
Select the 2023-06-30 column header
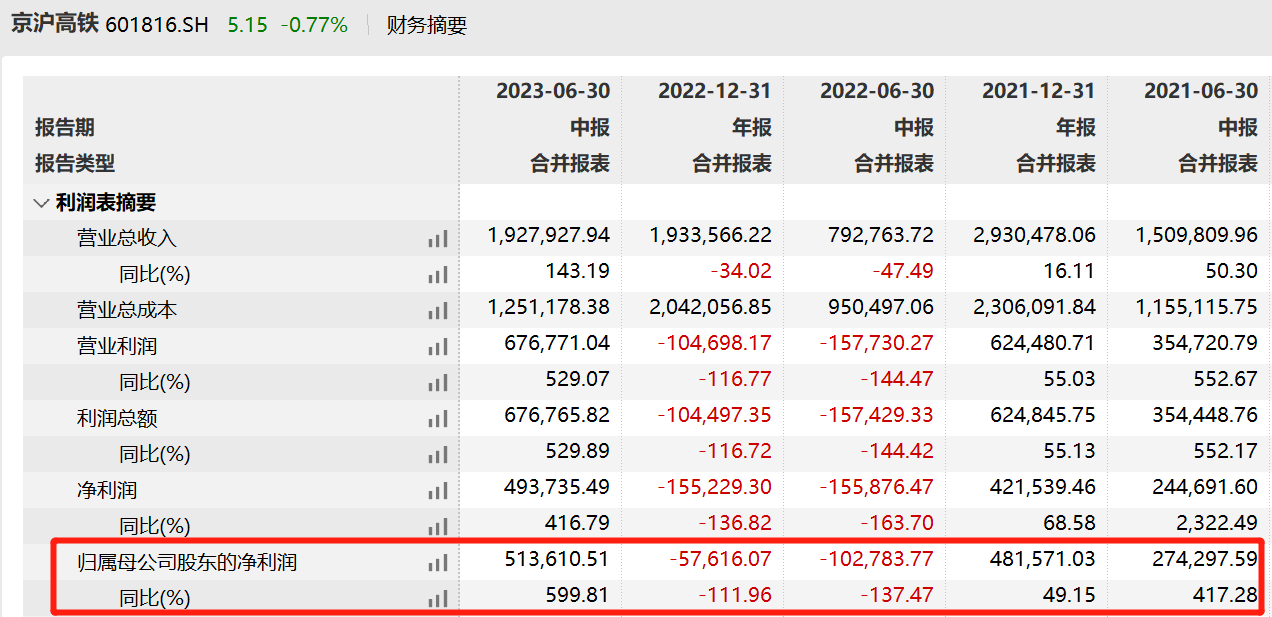[553, 91]
